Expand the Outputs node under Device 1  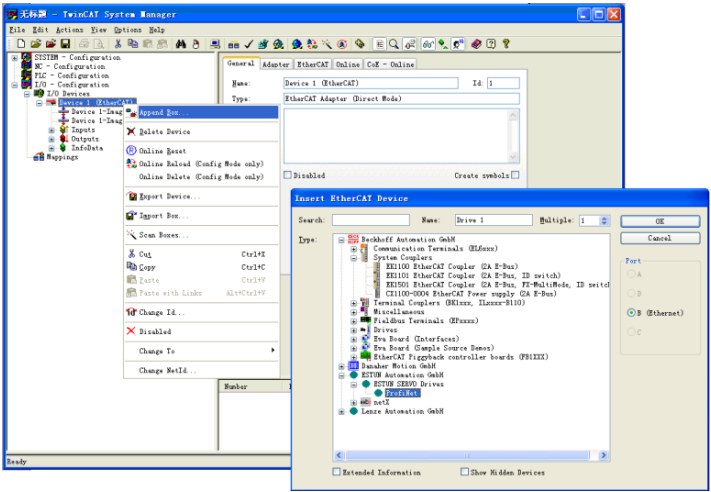[x=51, y=139]
